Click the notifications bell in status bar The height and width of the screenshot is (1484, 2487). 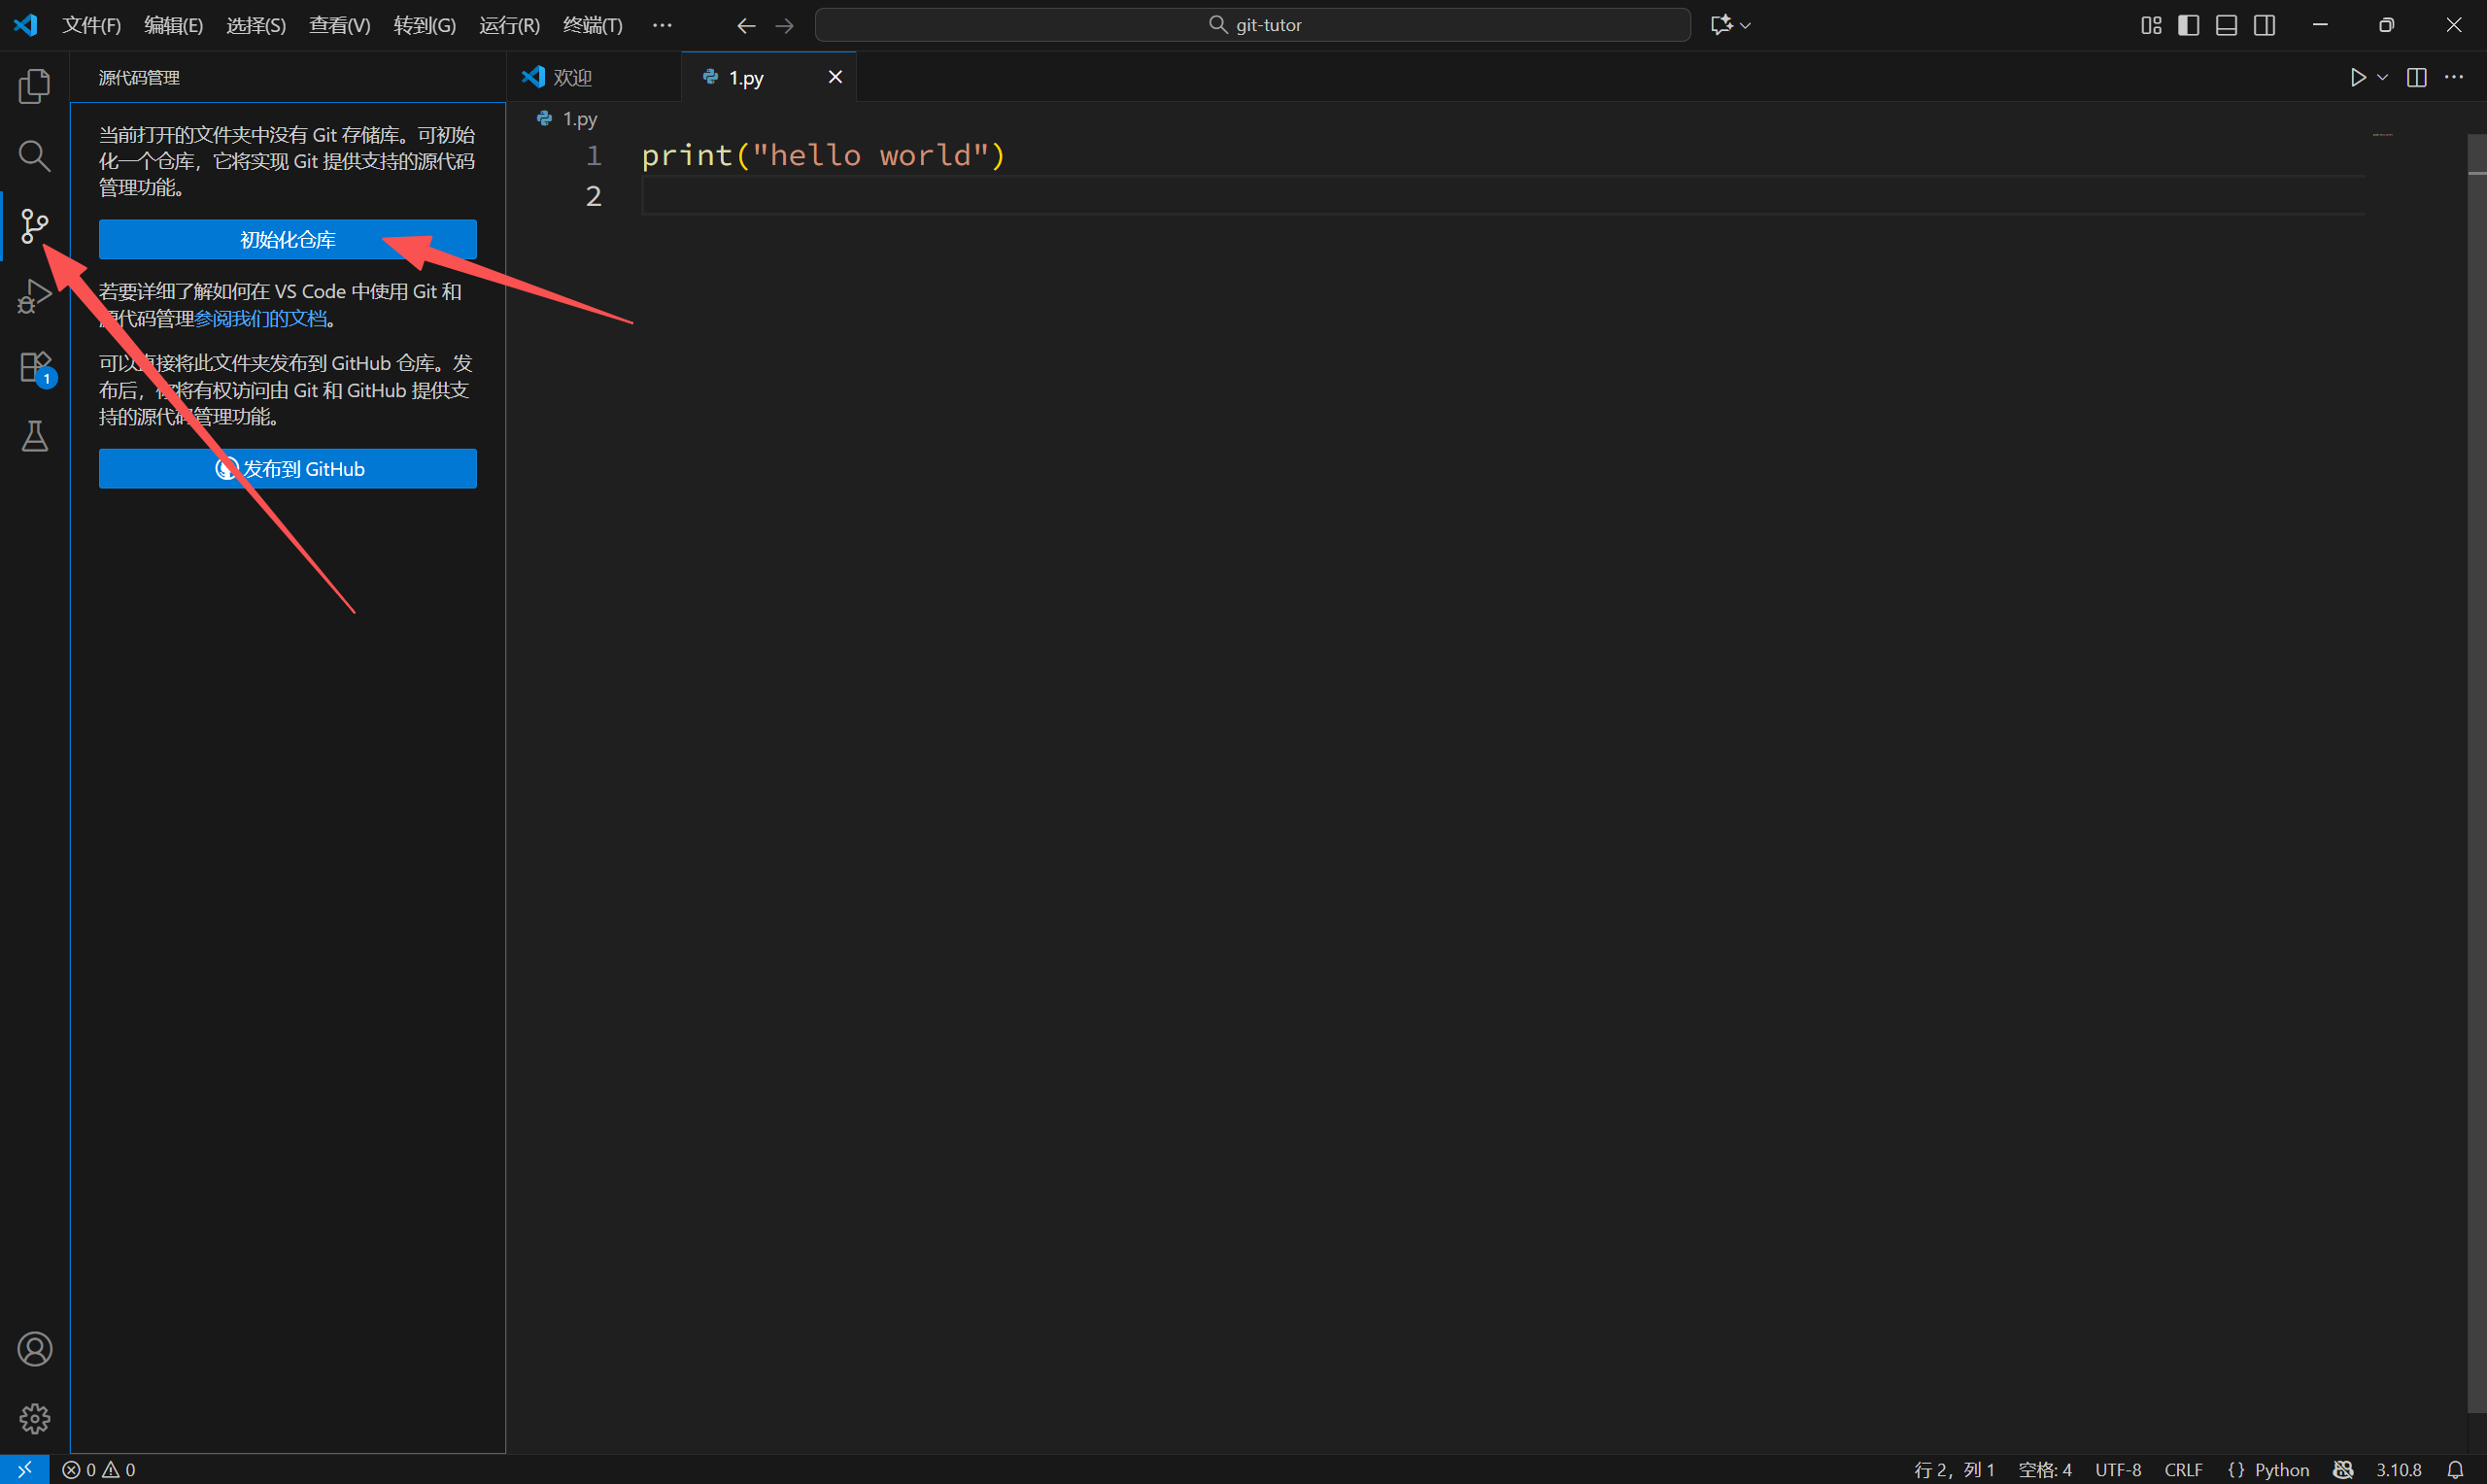click(x=2455, y=1469)
